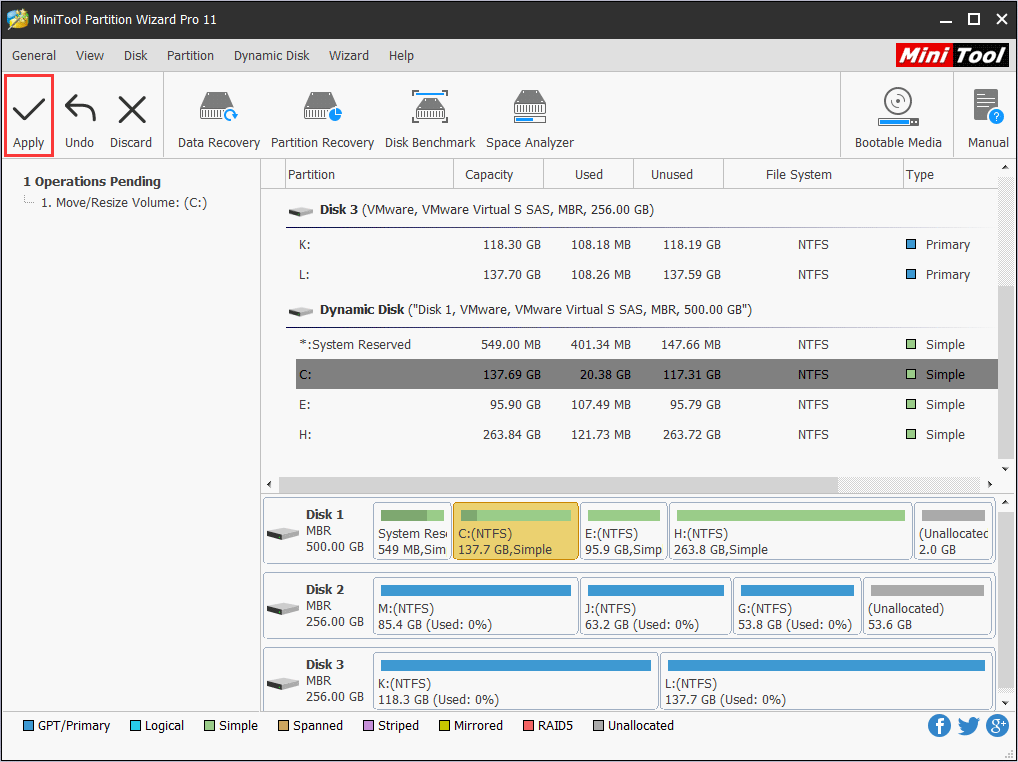Select the E: partition row
Screen dimensions: 1018x762
point(647,404)
